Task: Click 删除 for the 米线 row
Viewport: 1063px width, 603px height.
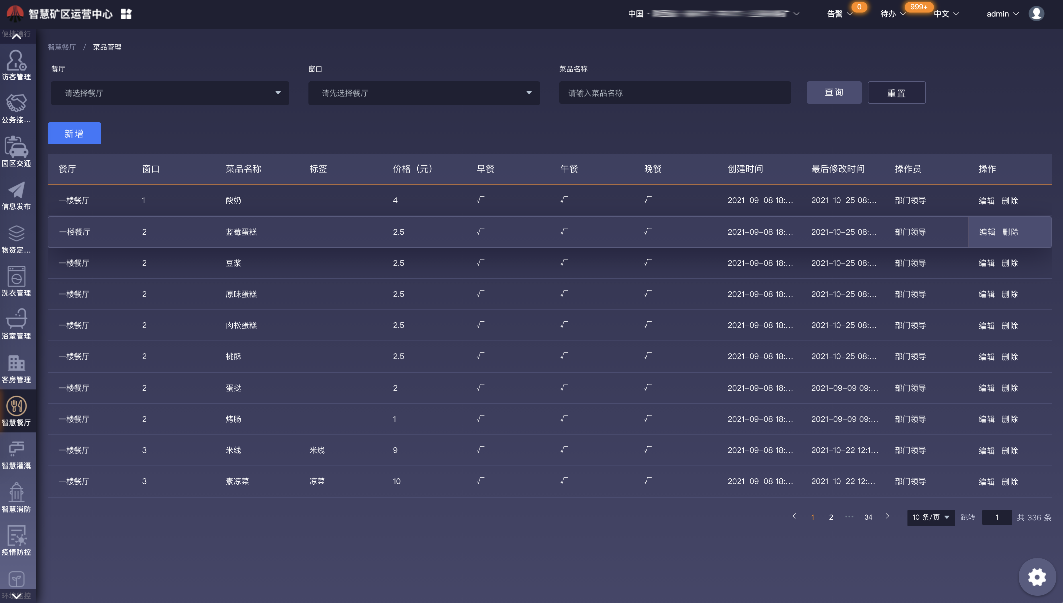Action: pos(1009,450)
